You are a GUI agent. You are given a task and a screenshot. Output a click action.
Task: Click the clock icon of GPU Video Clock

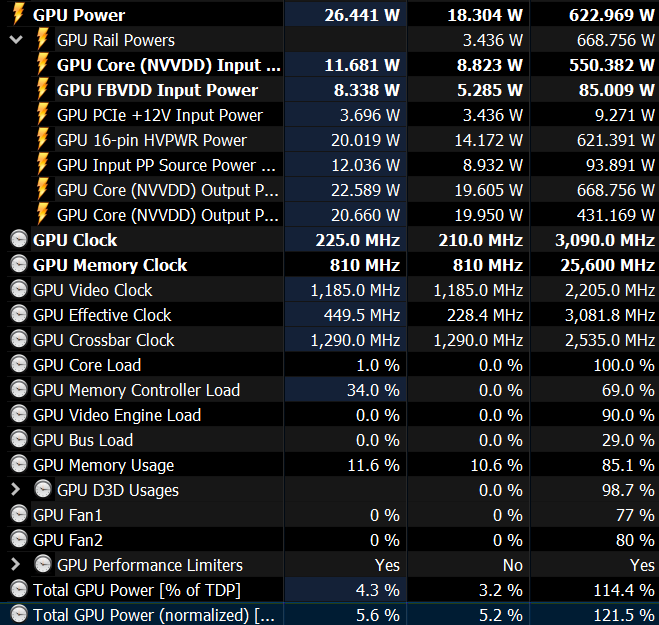coord(18,289)
